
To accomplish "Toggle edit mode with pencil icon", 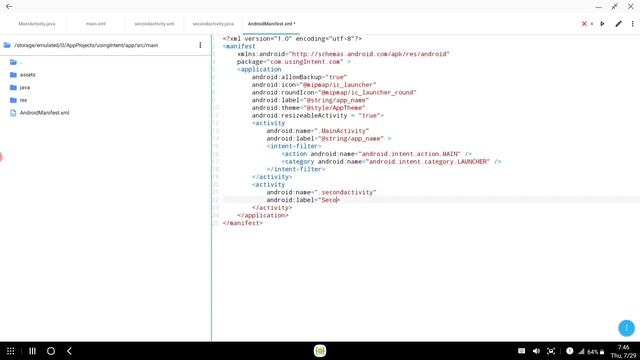I will tap(619, 24).
